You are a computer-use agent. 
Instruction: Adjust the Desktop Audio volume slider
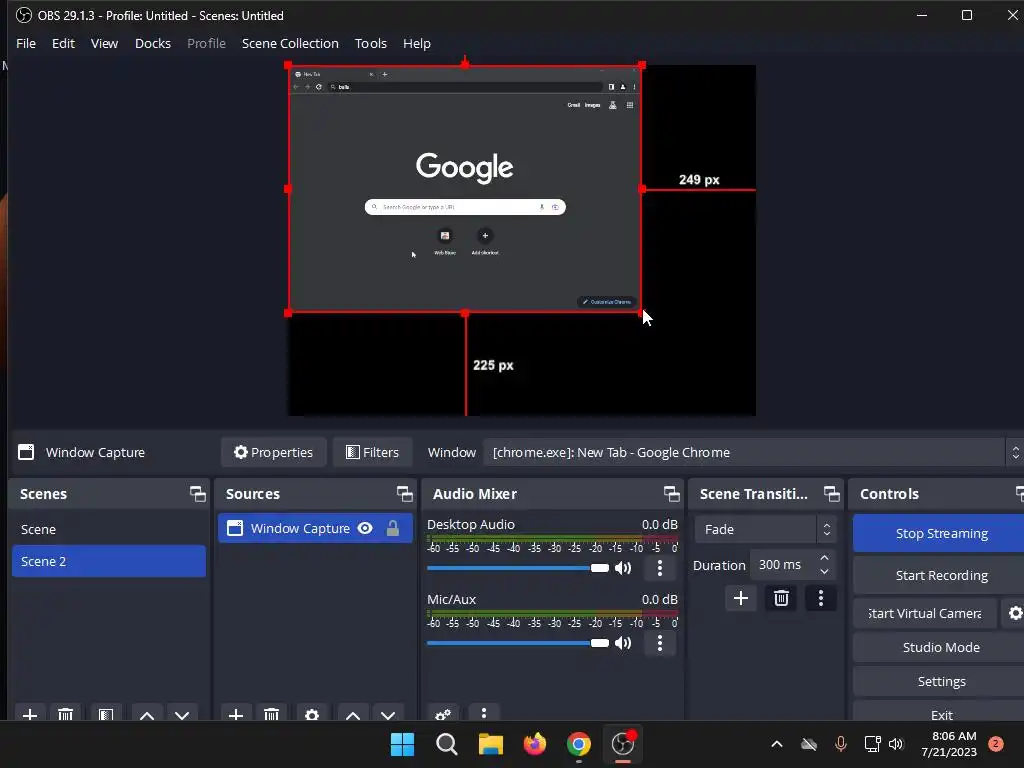click(x=518, y=568)
